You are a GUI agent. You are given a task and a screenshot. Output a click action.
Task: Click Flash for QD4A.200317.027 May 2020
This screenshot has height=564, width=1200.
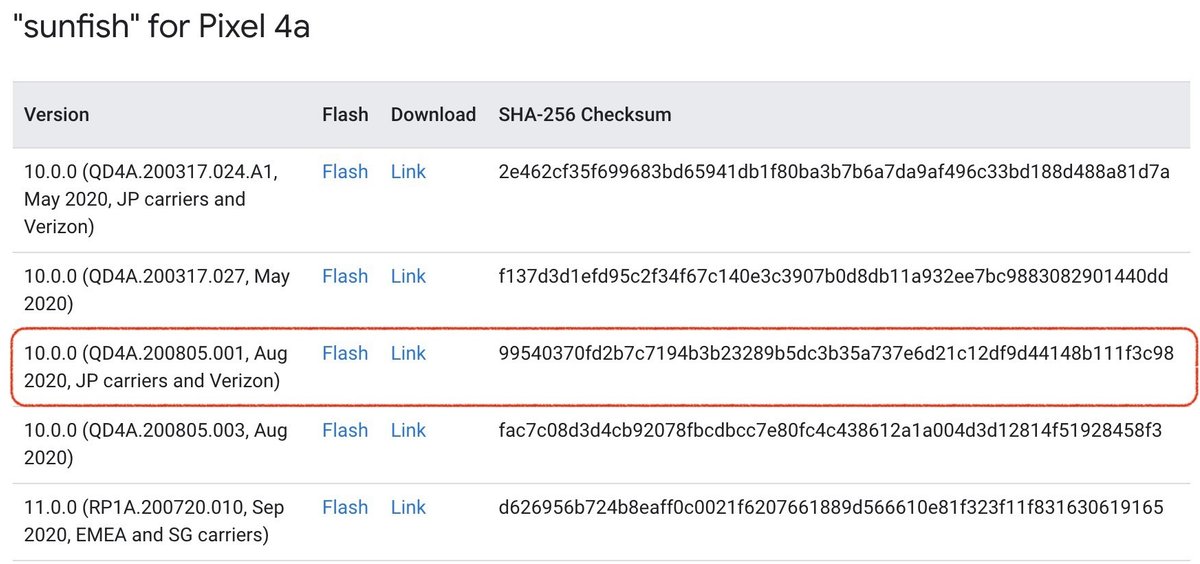click(345, 276)
